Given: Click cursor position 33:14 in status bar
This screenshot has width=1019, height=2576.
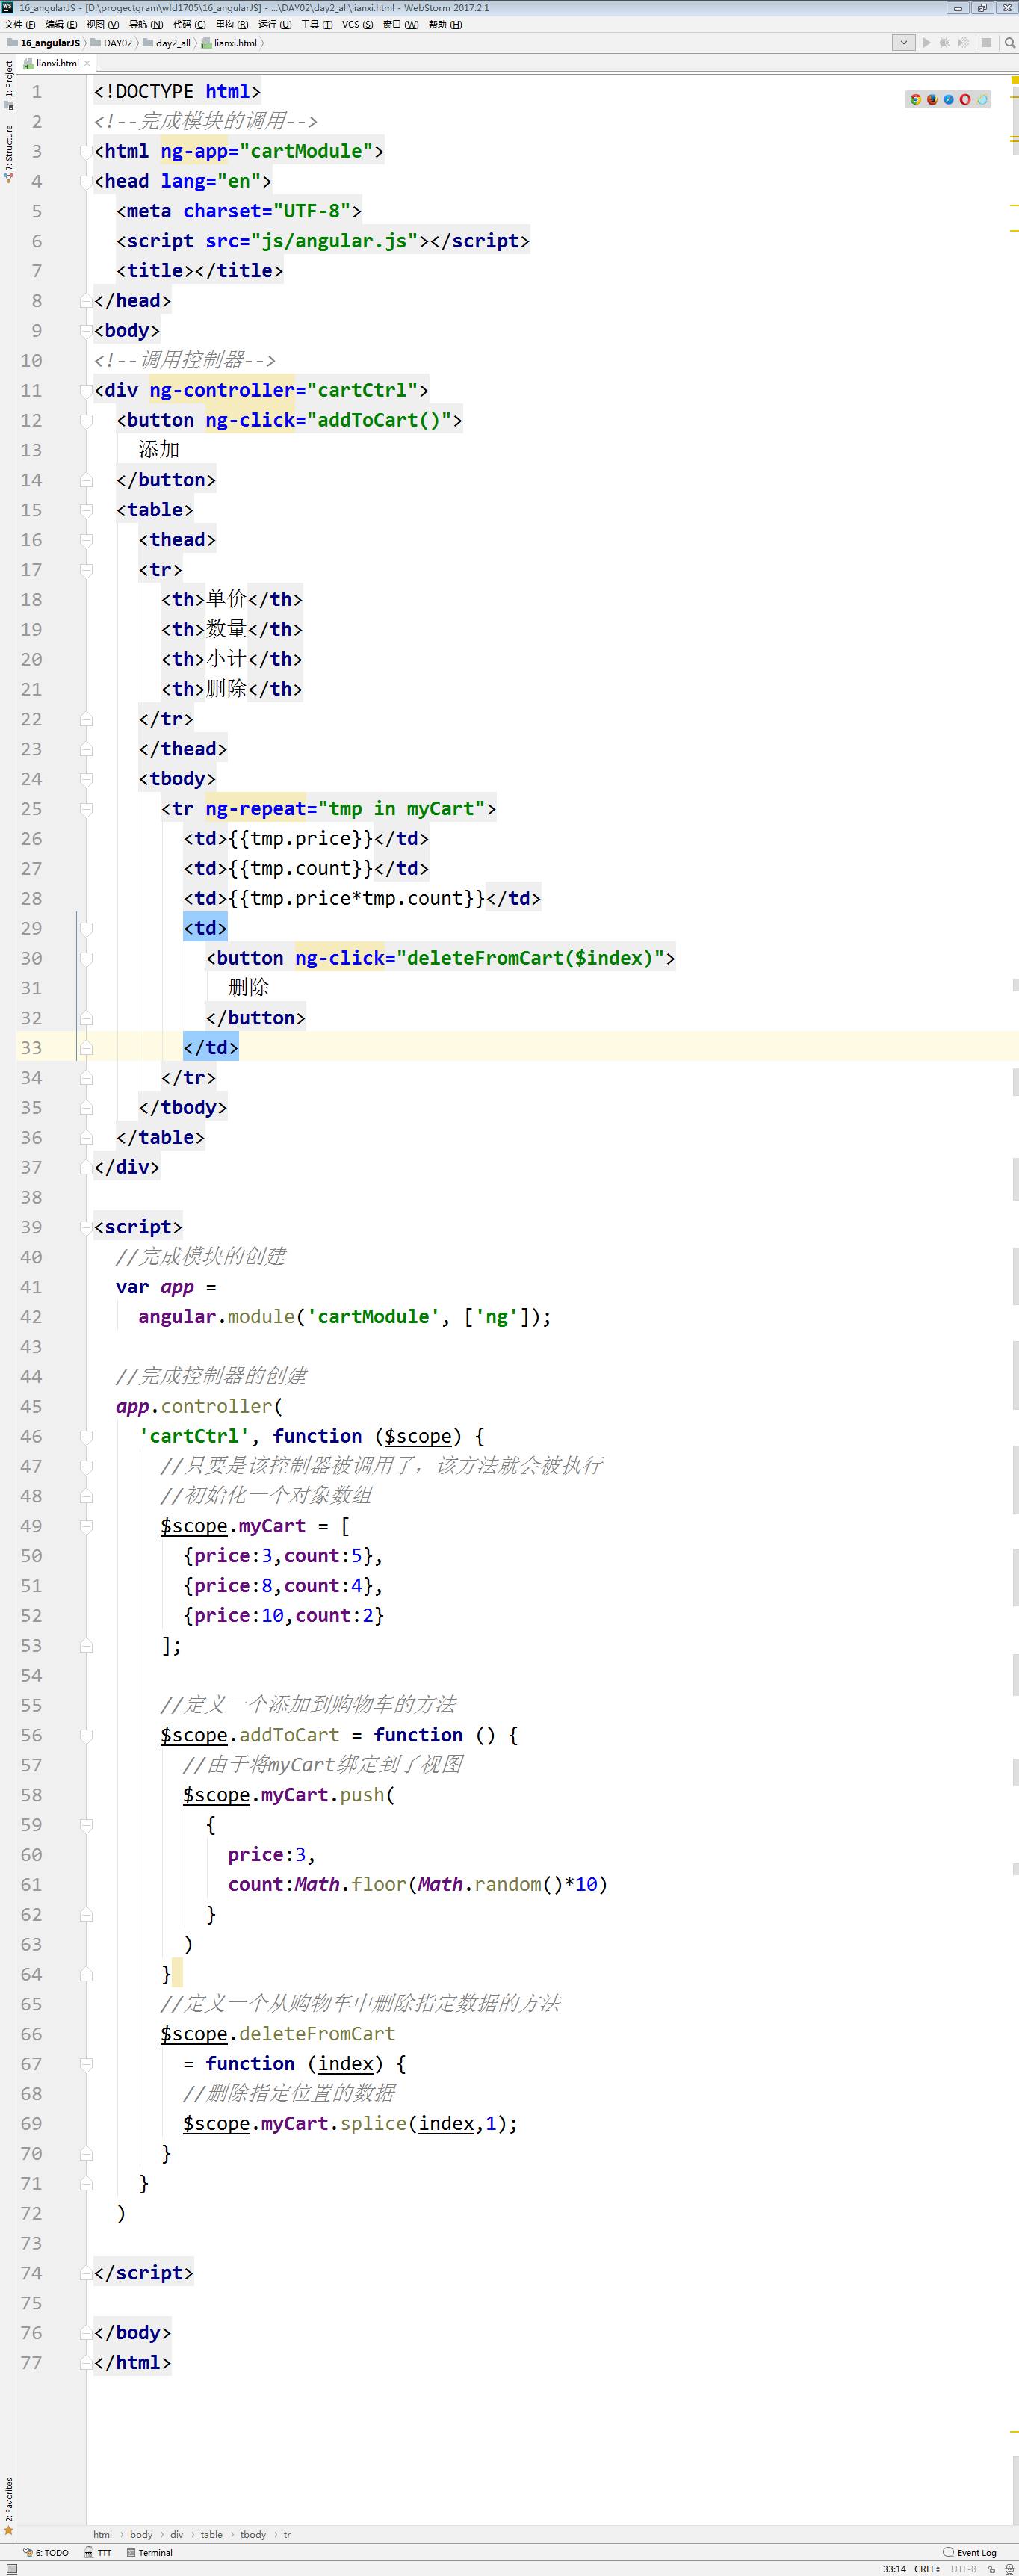Looking at the screenshot, I should [894, 2568].
